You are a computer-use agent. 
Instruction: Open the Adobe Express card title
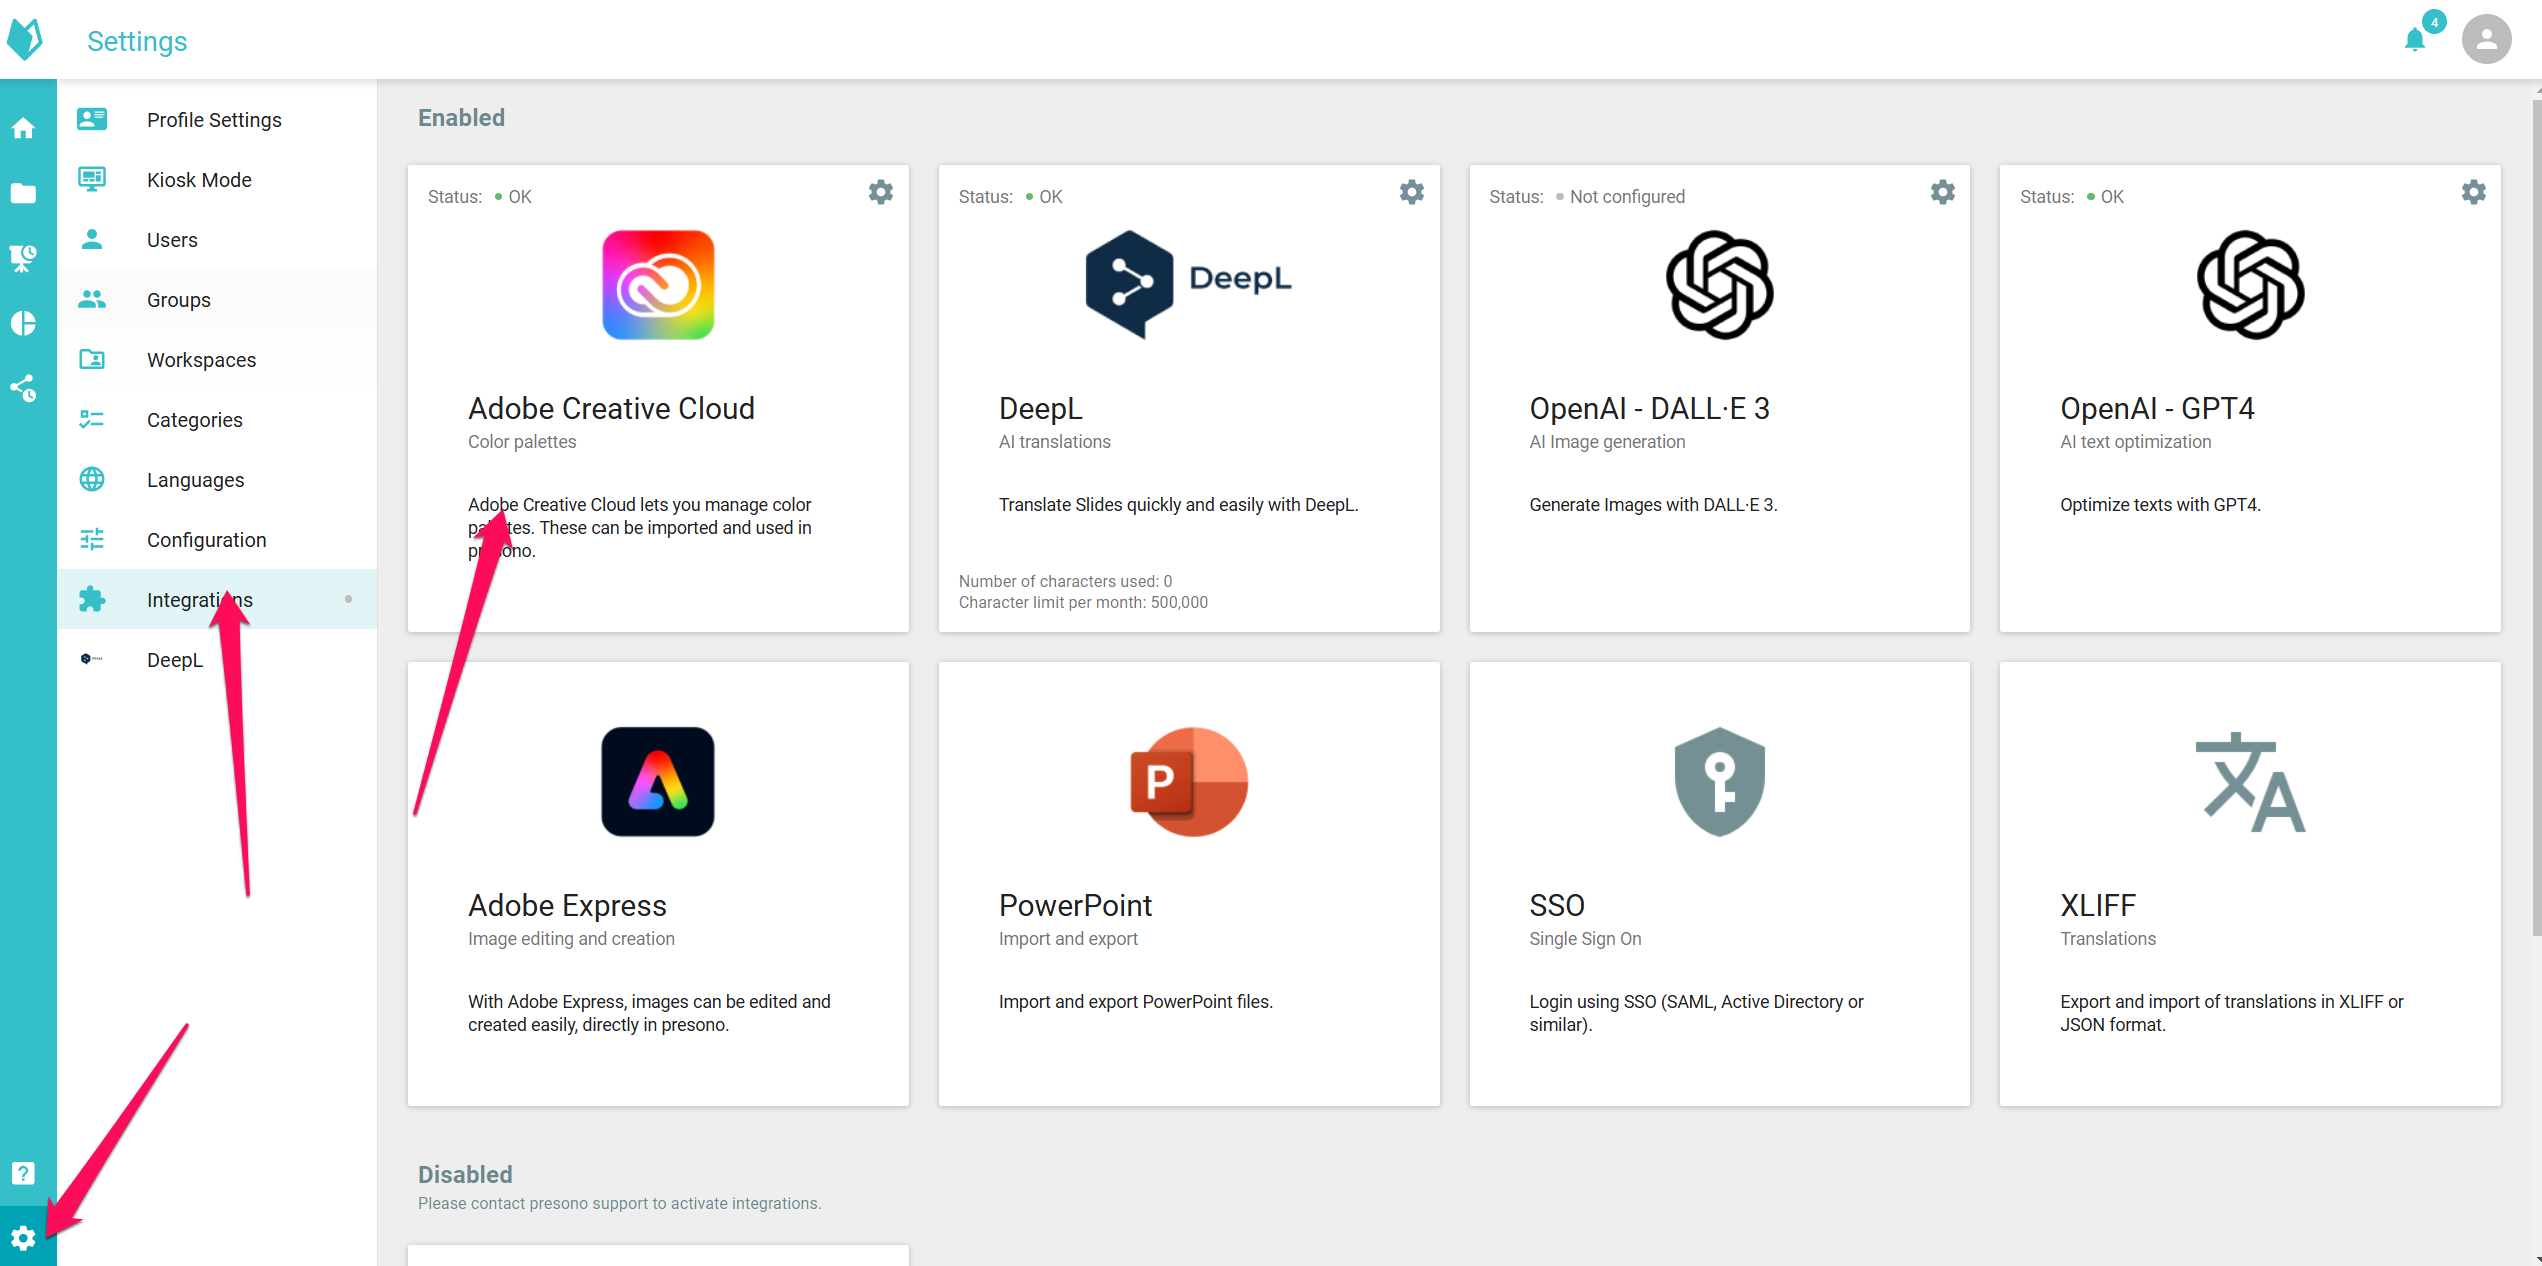tap(567, 905)
